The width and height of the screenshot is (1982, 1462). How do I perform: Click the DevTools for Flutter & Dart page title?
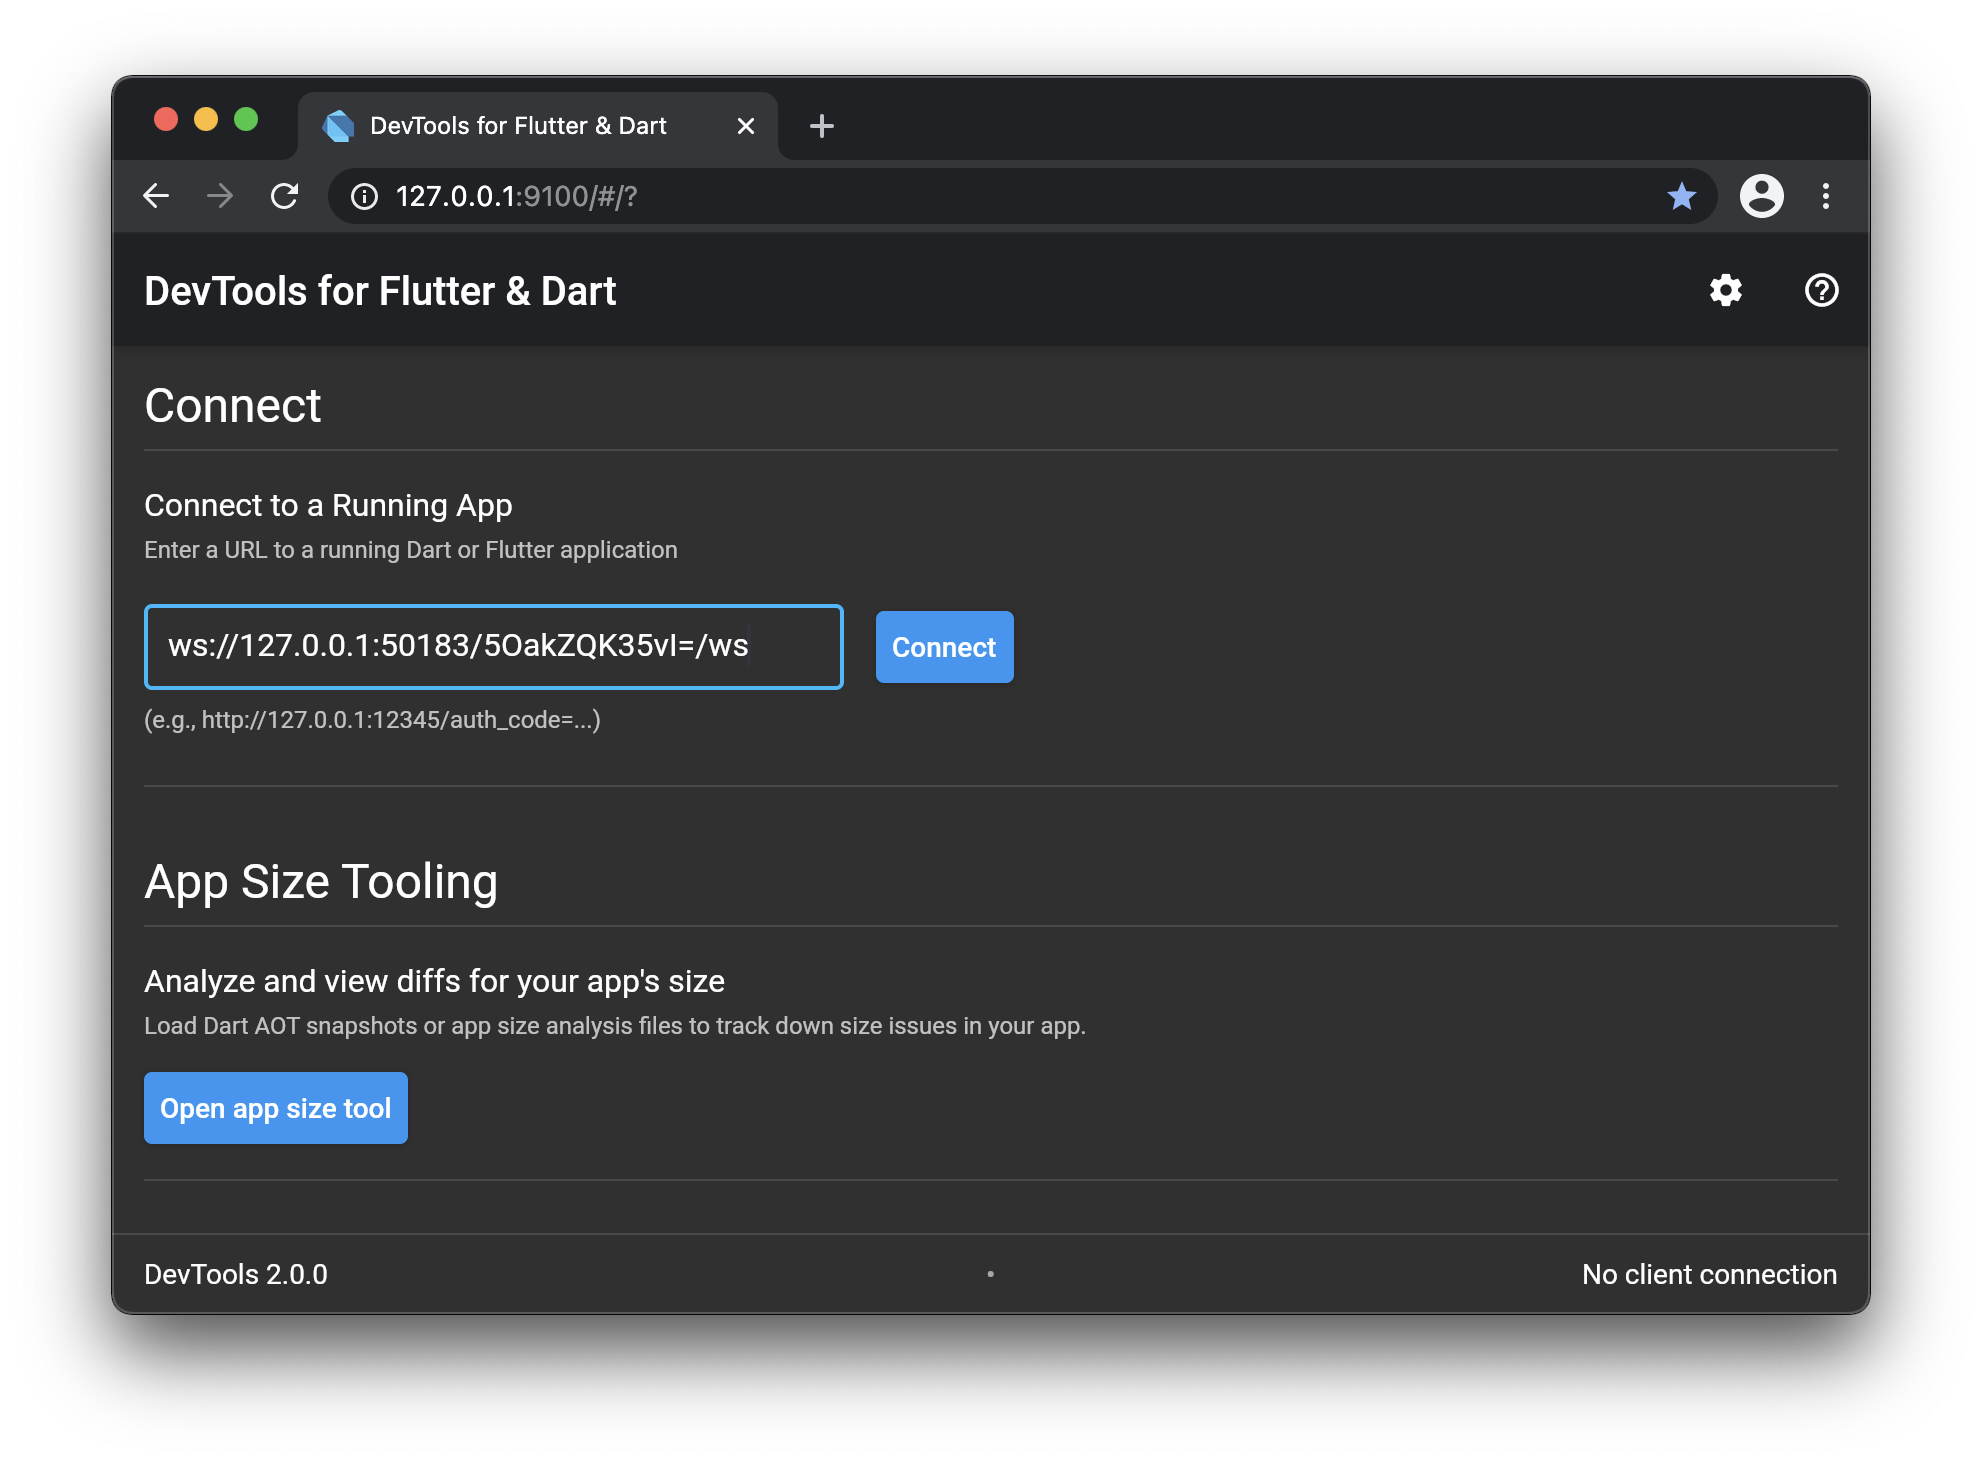tap(380, 292)
